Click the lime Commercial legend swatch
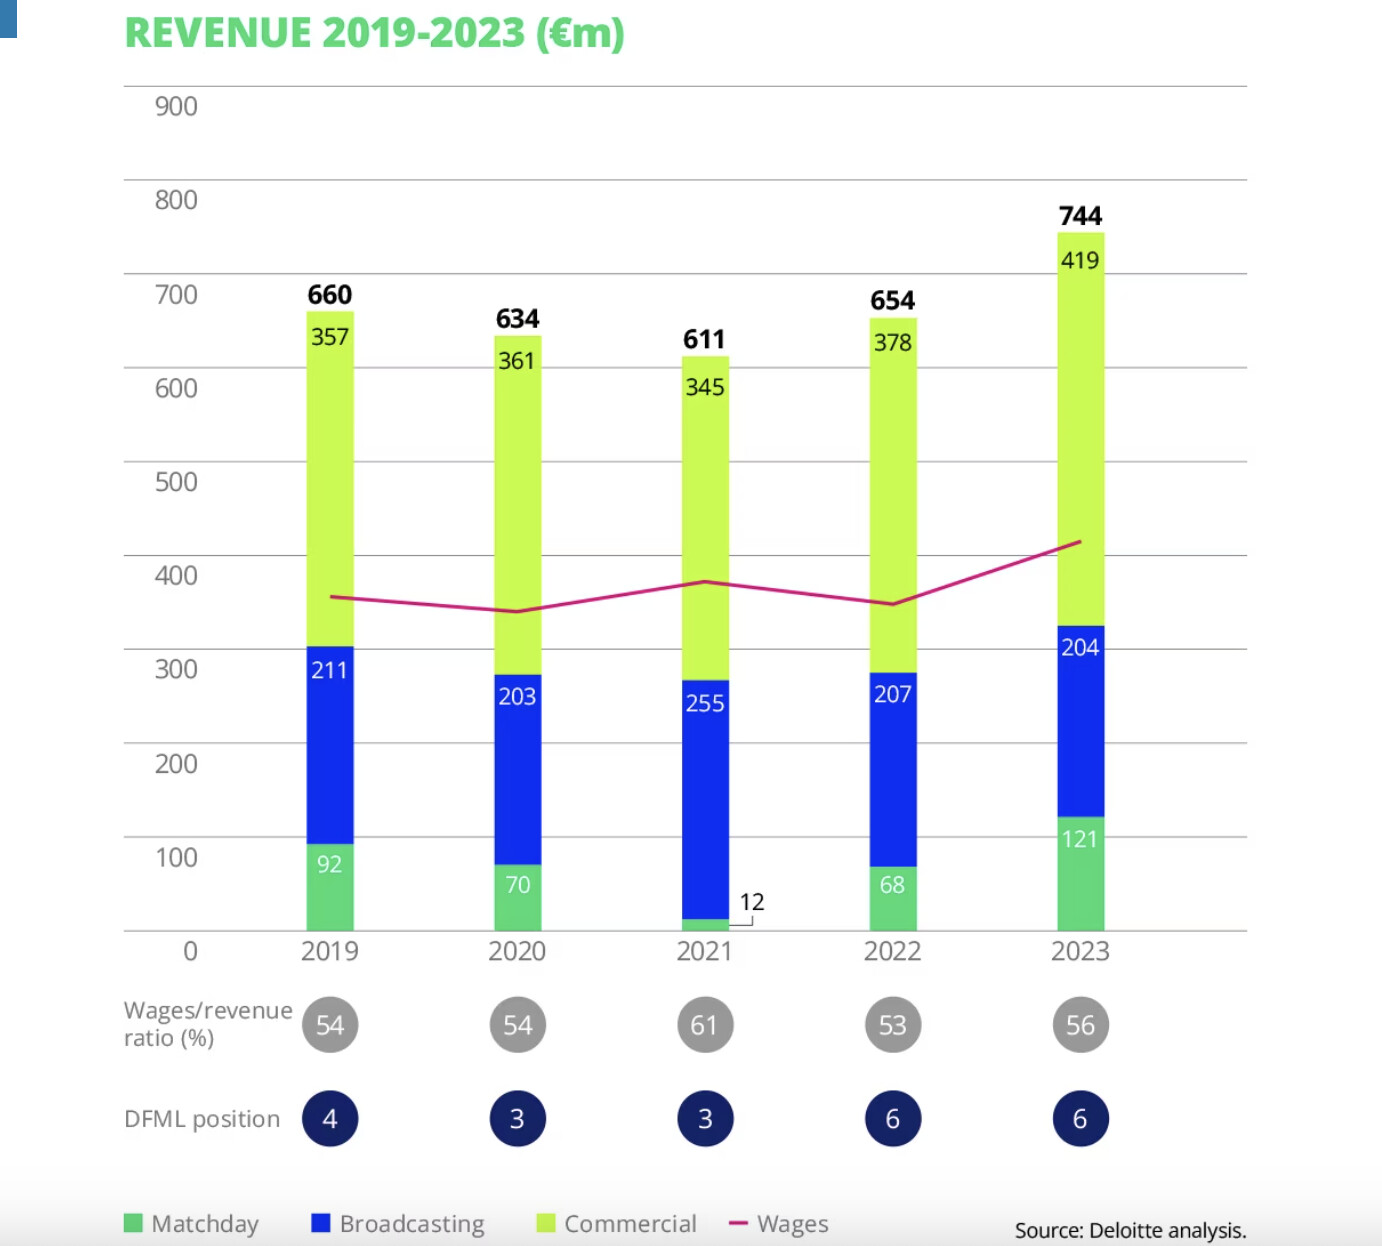 [545, 1223]
